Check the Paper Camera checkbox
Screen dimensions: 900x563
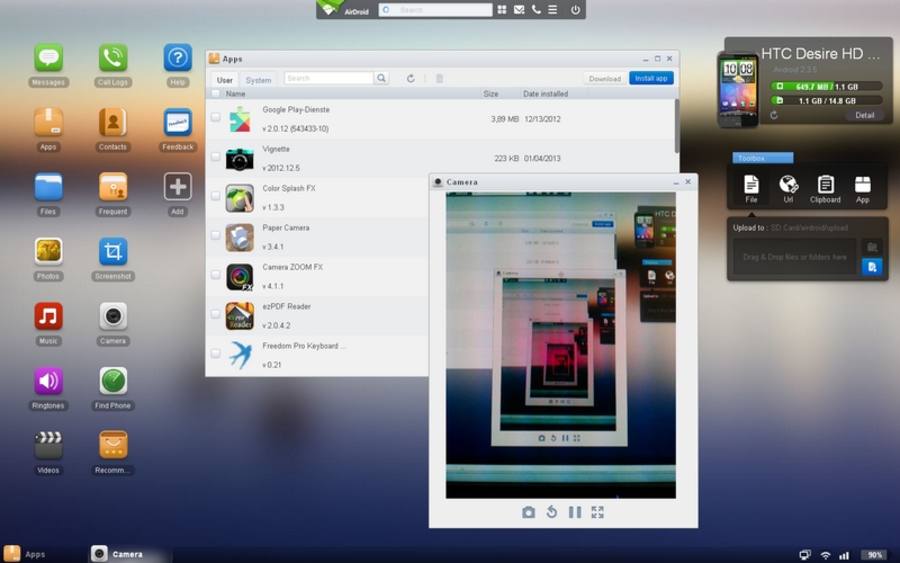click(215, 235)
